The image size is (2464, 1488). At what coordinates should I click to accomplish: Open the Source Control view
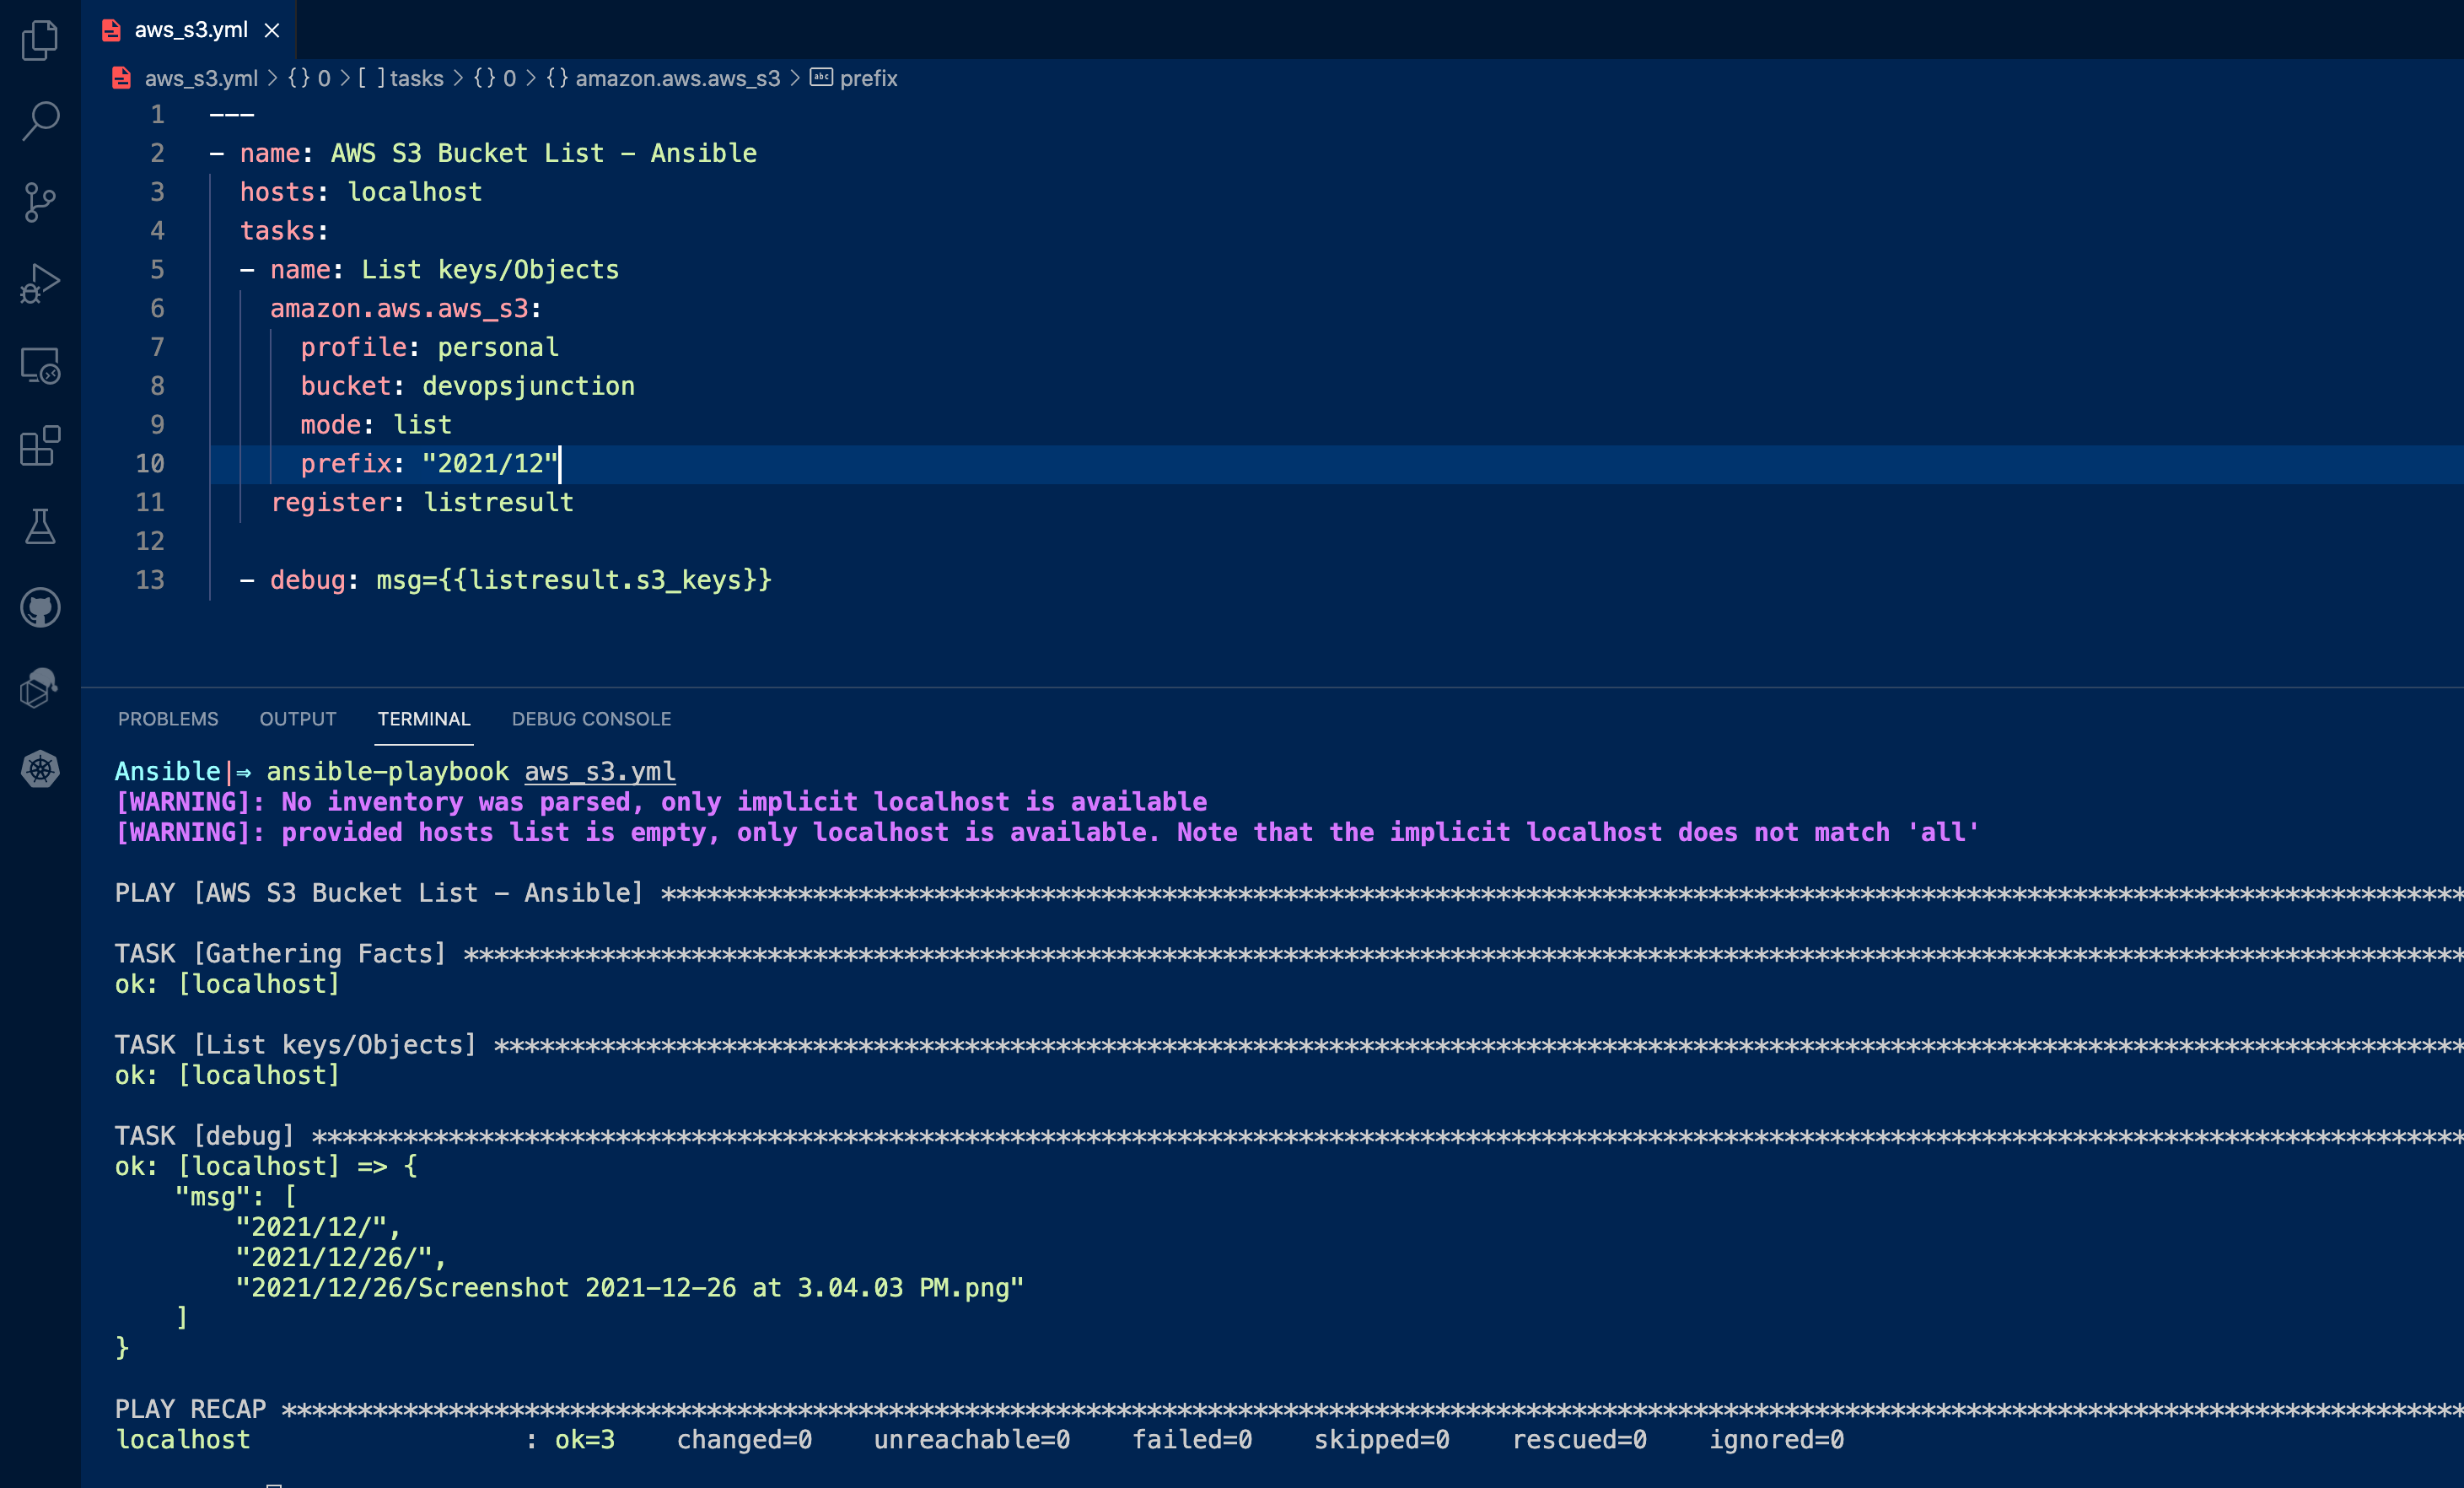pos(39,202)
